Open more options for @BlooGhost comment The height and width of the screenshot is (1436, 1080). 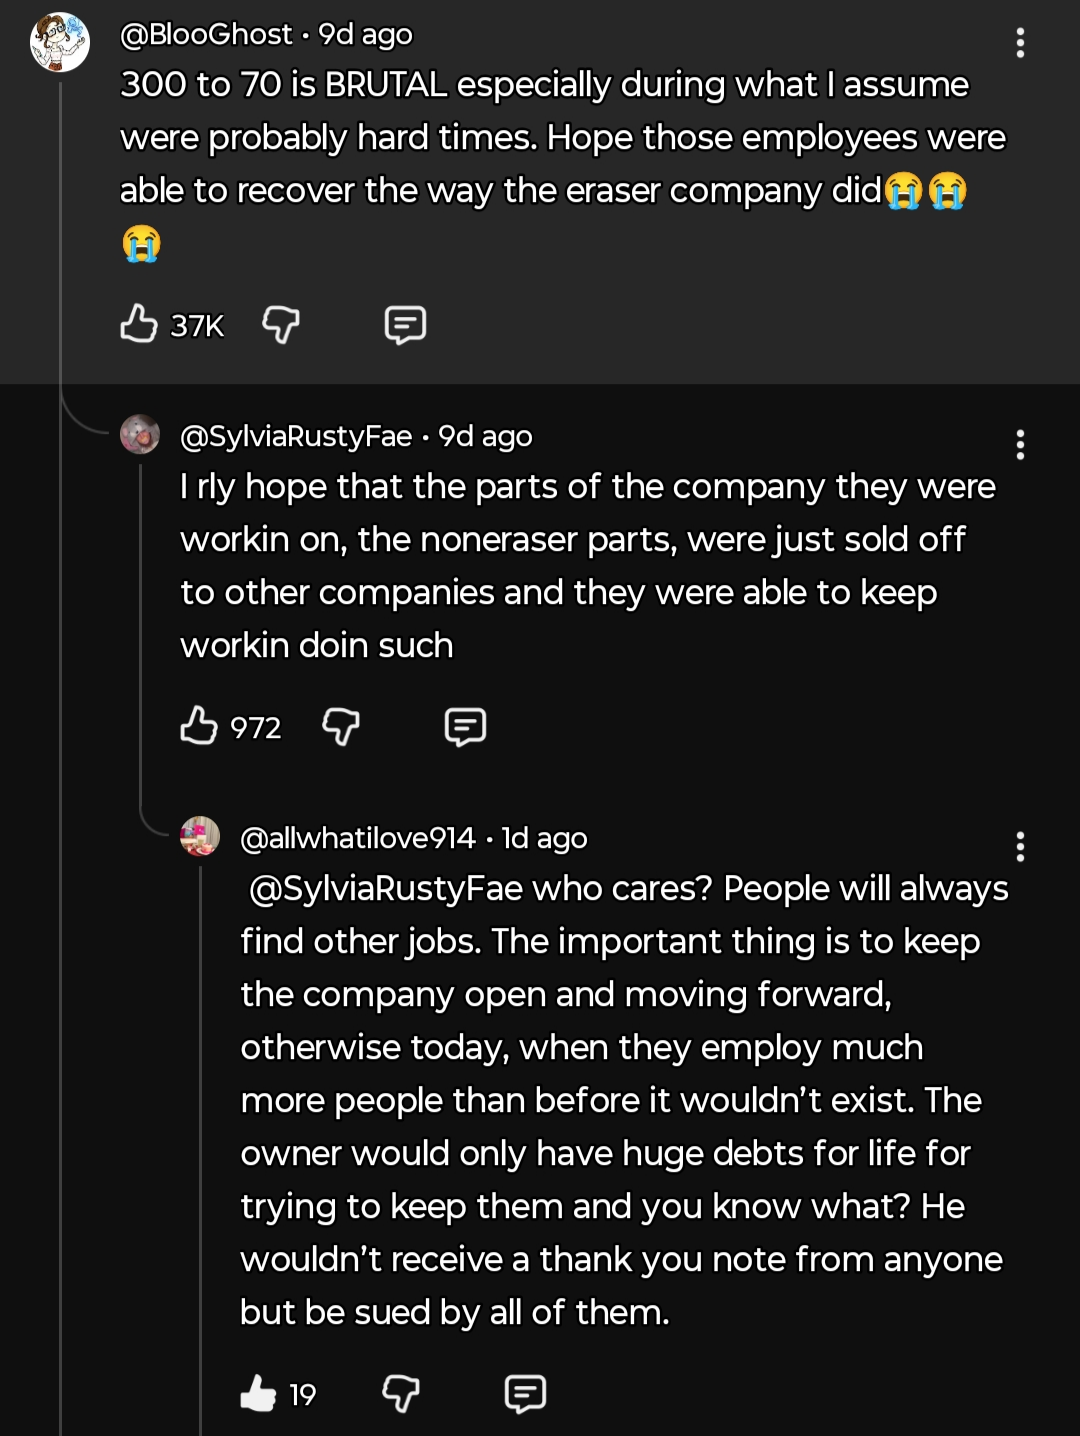point(1020,43)
